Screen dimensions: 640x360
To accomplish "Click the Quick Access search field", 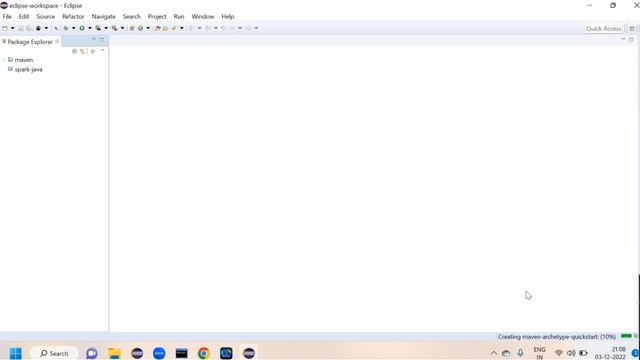I will point(604,28).
